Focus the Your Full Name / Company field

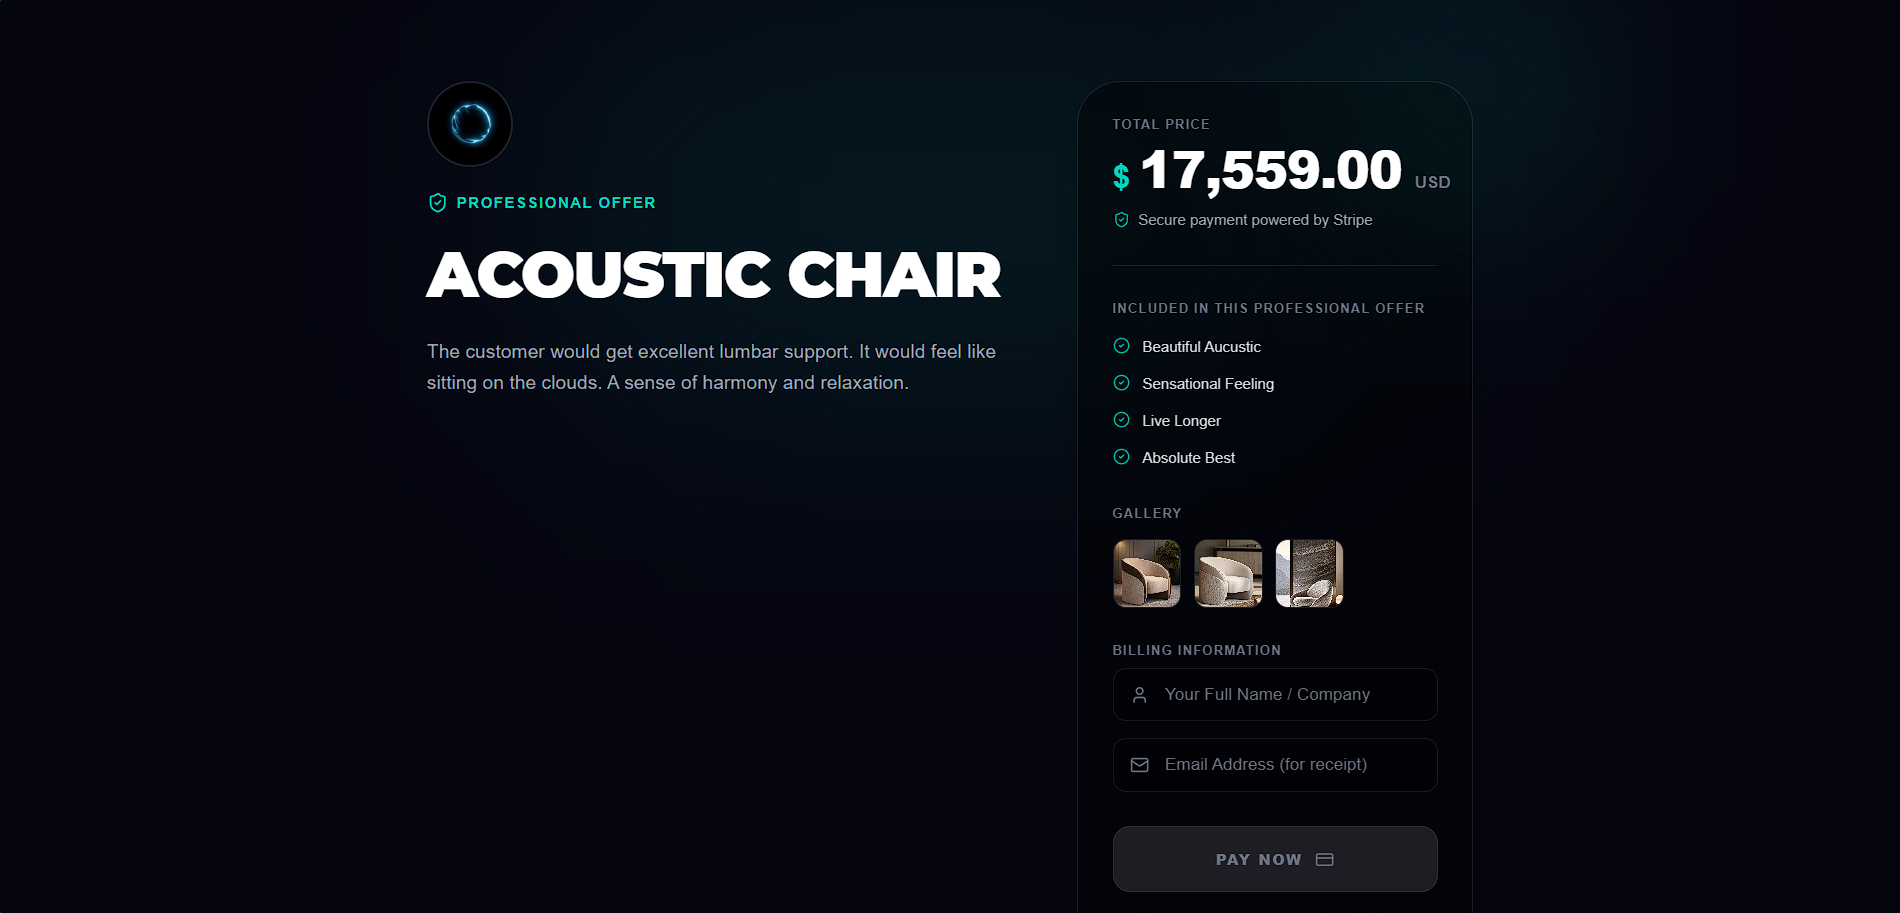(1290, 695)
